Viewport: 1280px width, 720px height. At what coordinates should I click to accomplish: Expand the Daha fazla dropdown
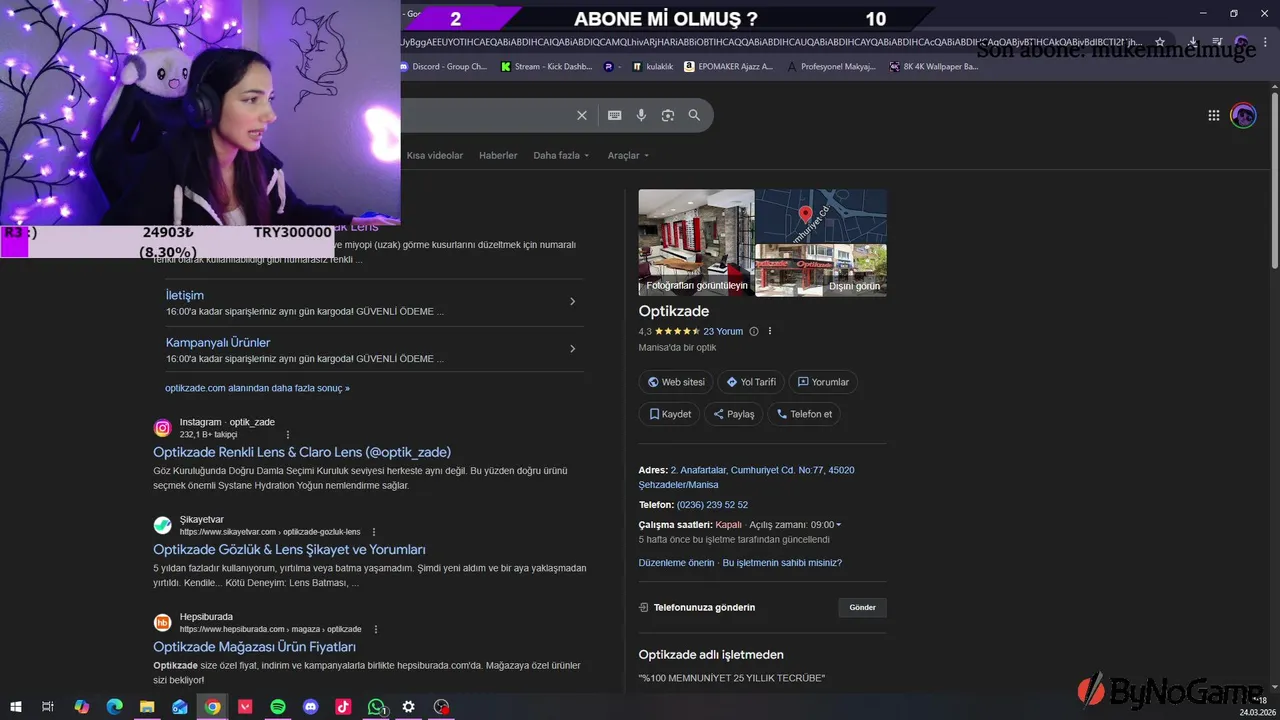pos(561,156)
